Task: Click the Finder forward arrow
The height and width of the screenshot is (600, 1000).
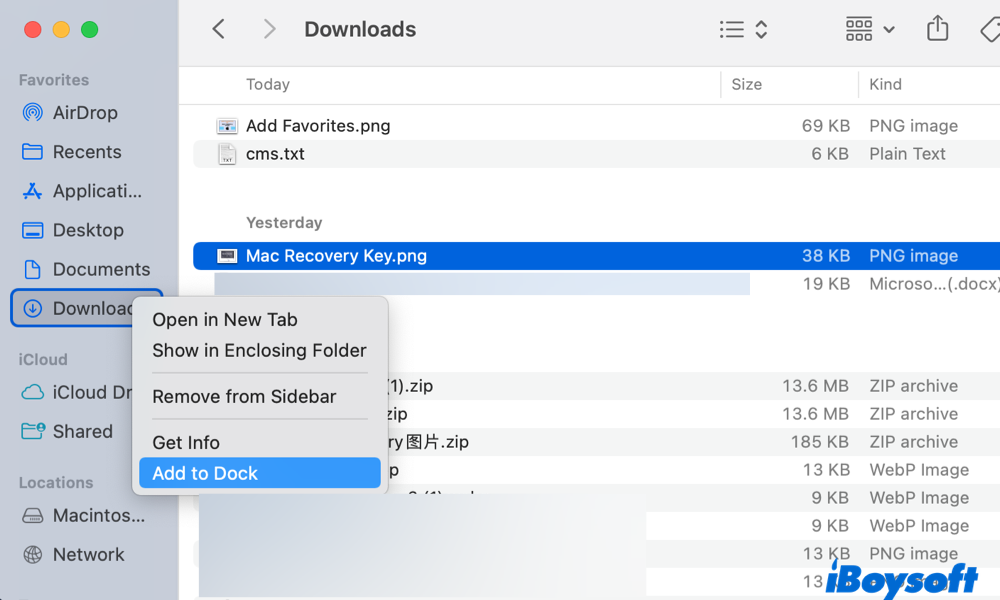Action: [269, 30]
